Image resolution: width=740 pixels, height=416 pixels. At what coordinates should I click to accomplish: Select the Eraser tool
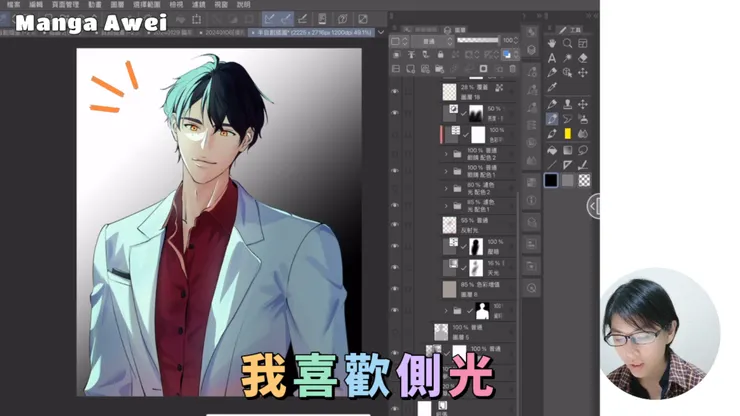[x=583, y=58]
